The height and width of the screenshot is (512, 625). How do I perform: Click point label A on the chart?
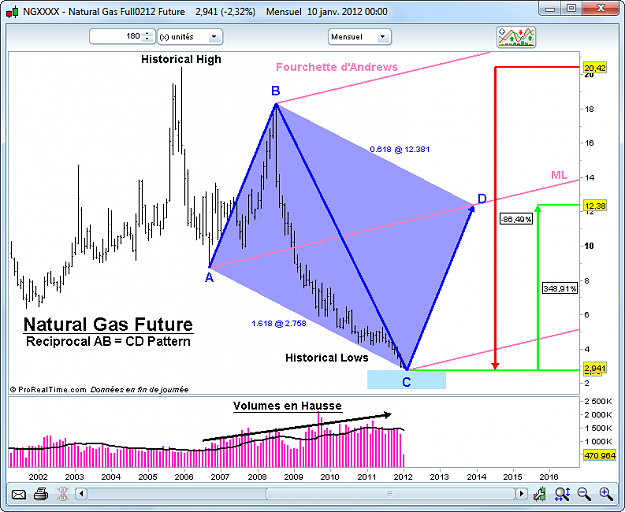(x=209, y=278)
